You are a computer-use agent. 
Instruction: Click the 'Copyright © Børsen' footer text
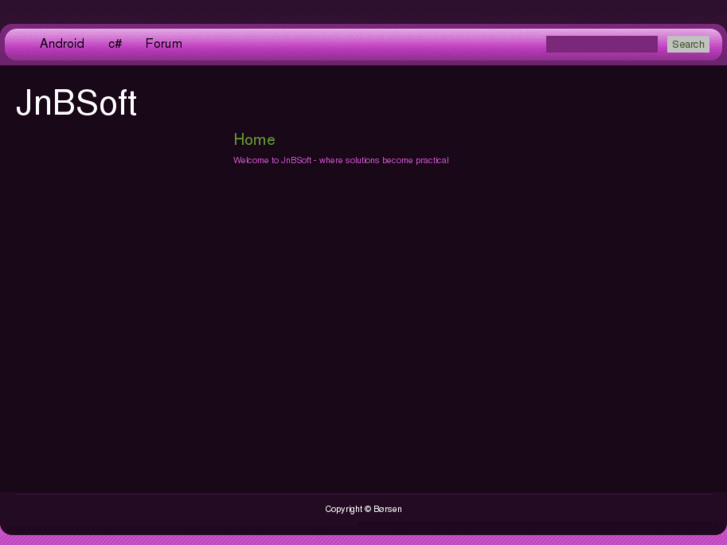point(363,509)
